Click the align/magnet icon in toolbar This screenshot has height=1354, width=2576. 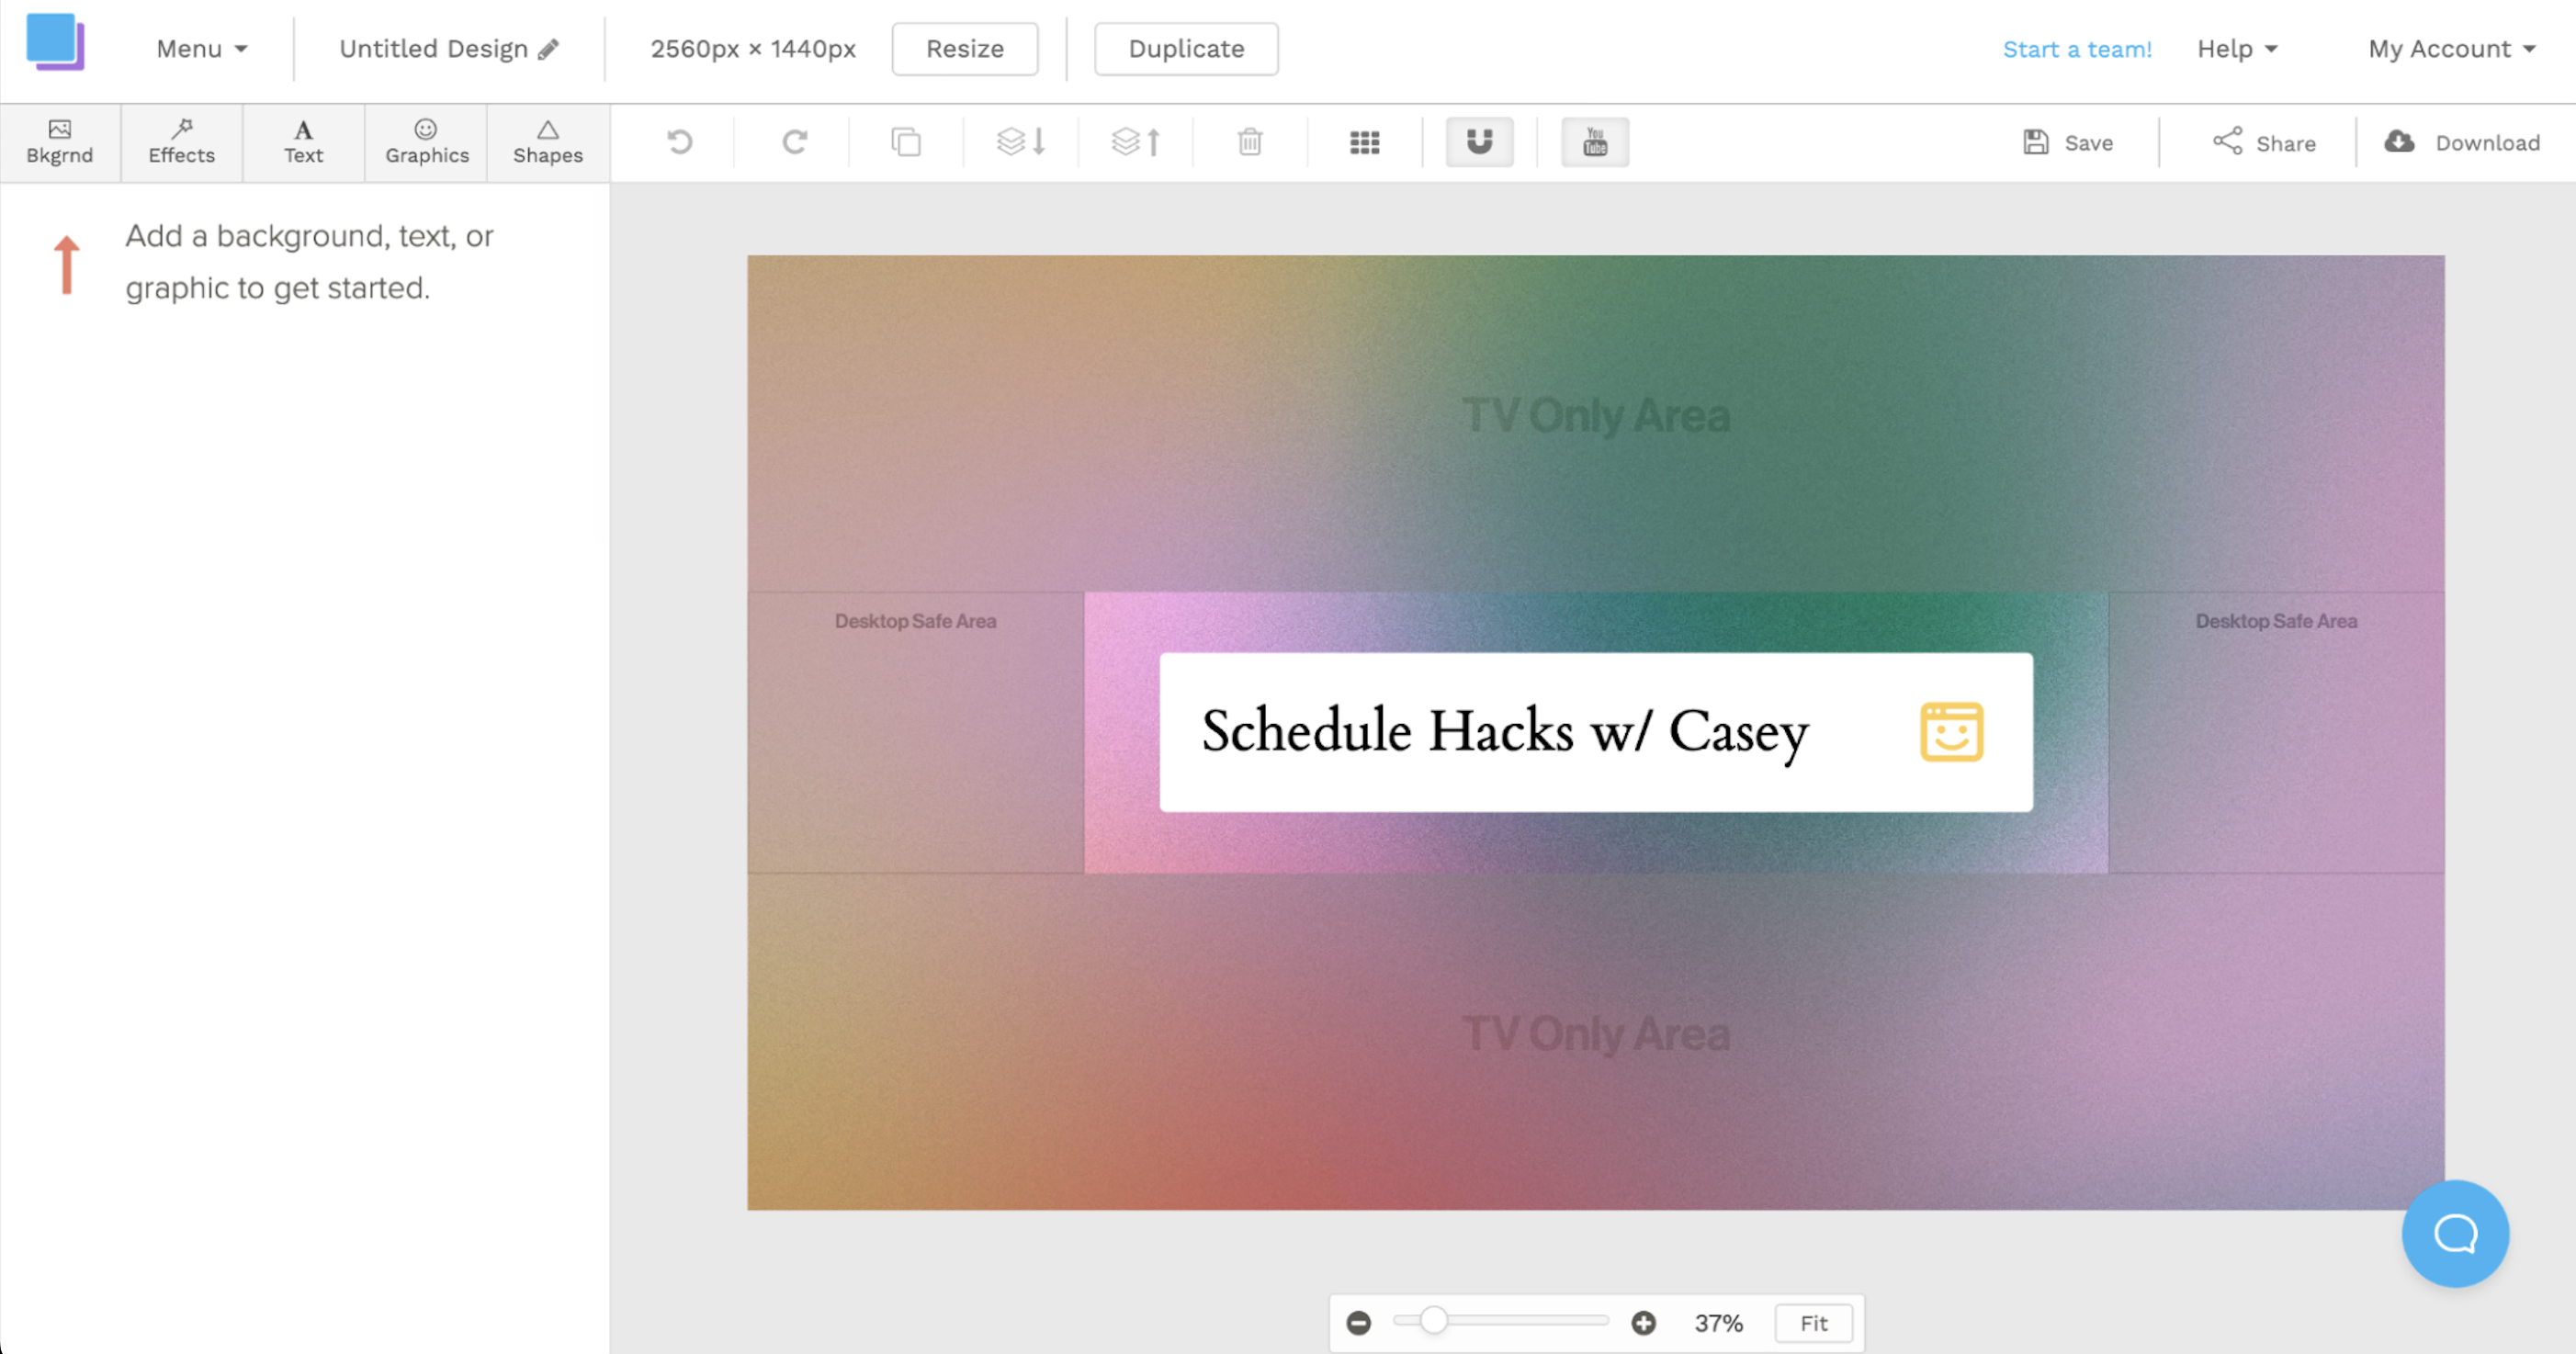[x=1479, y=141]
